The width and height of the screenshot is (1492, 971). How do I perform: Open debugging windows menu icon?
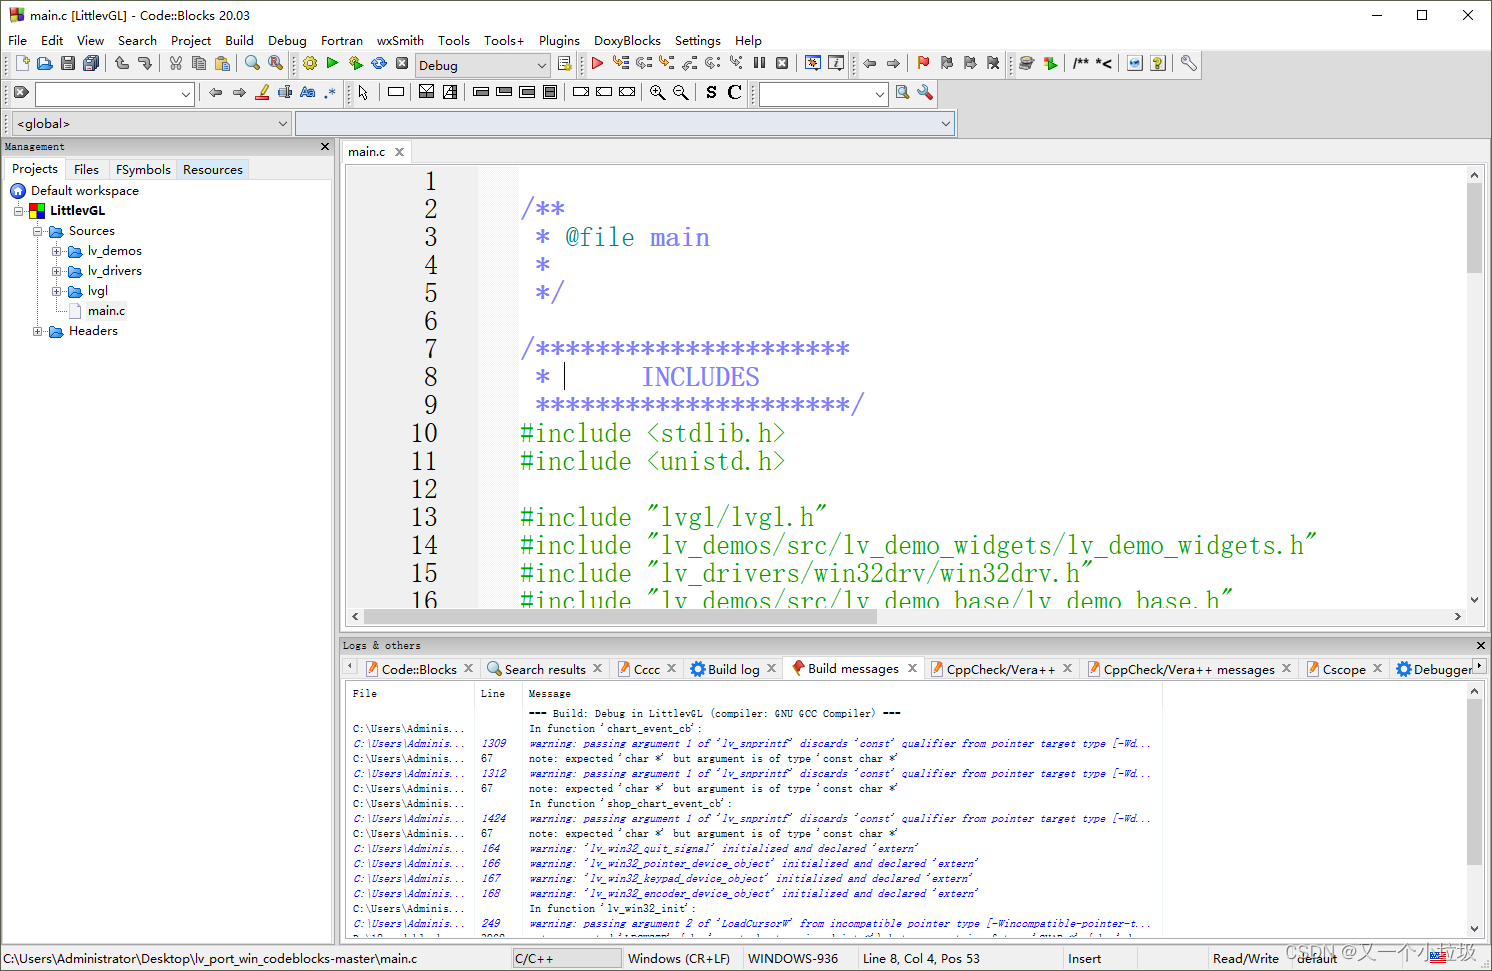pyautogui.click(x=813, y=63)
